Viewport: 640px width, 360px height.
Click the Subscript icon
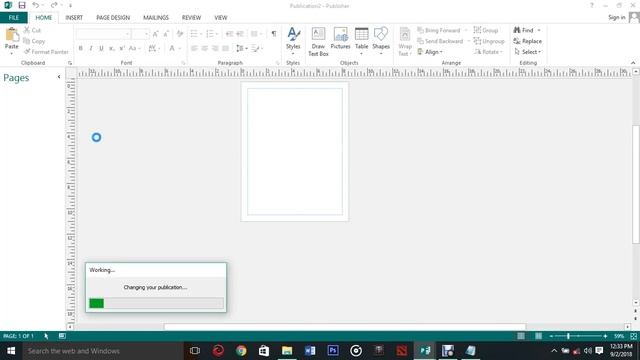click(x=111, y=48)
